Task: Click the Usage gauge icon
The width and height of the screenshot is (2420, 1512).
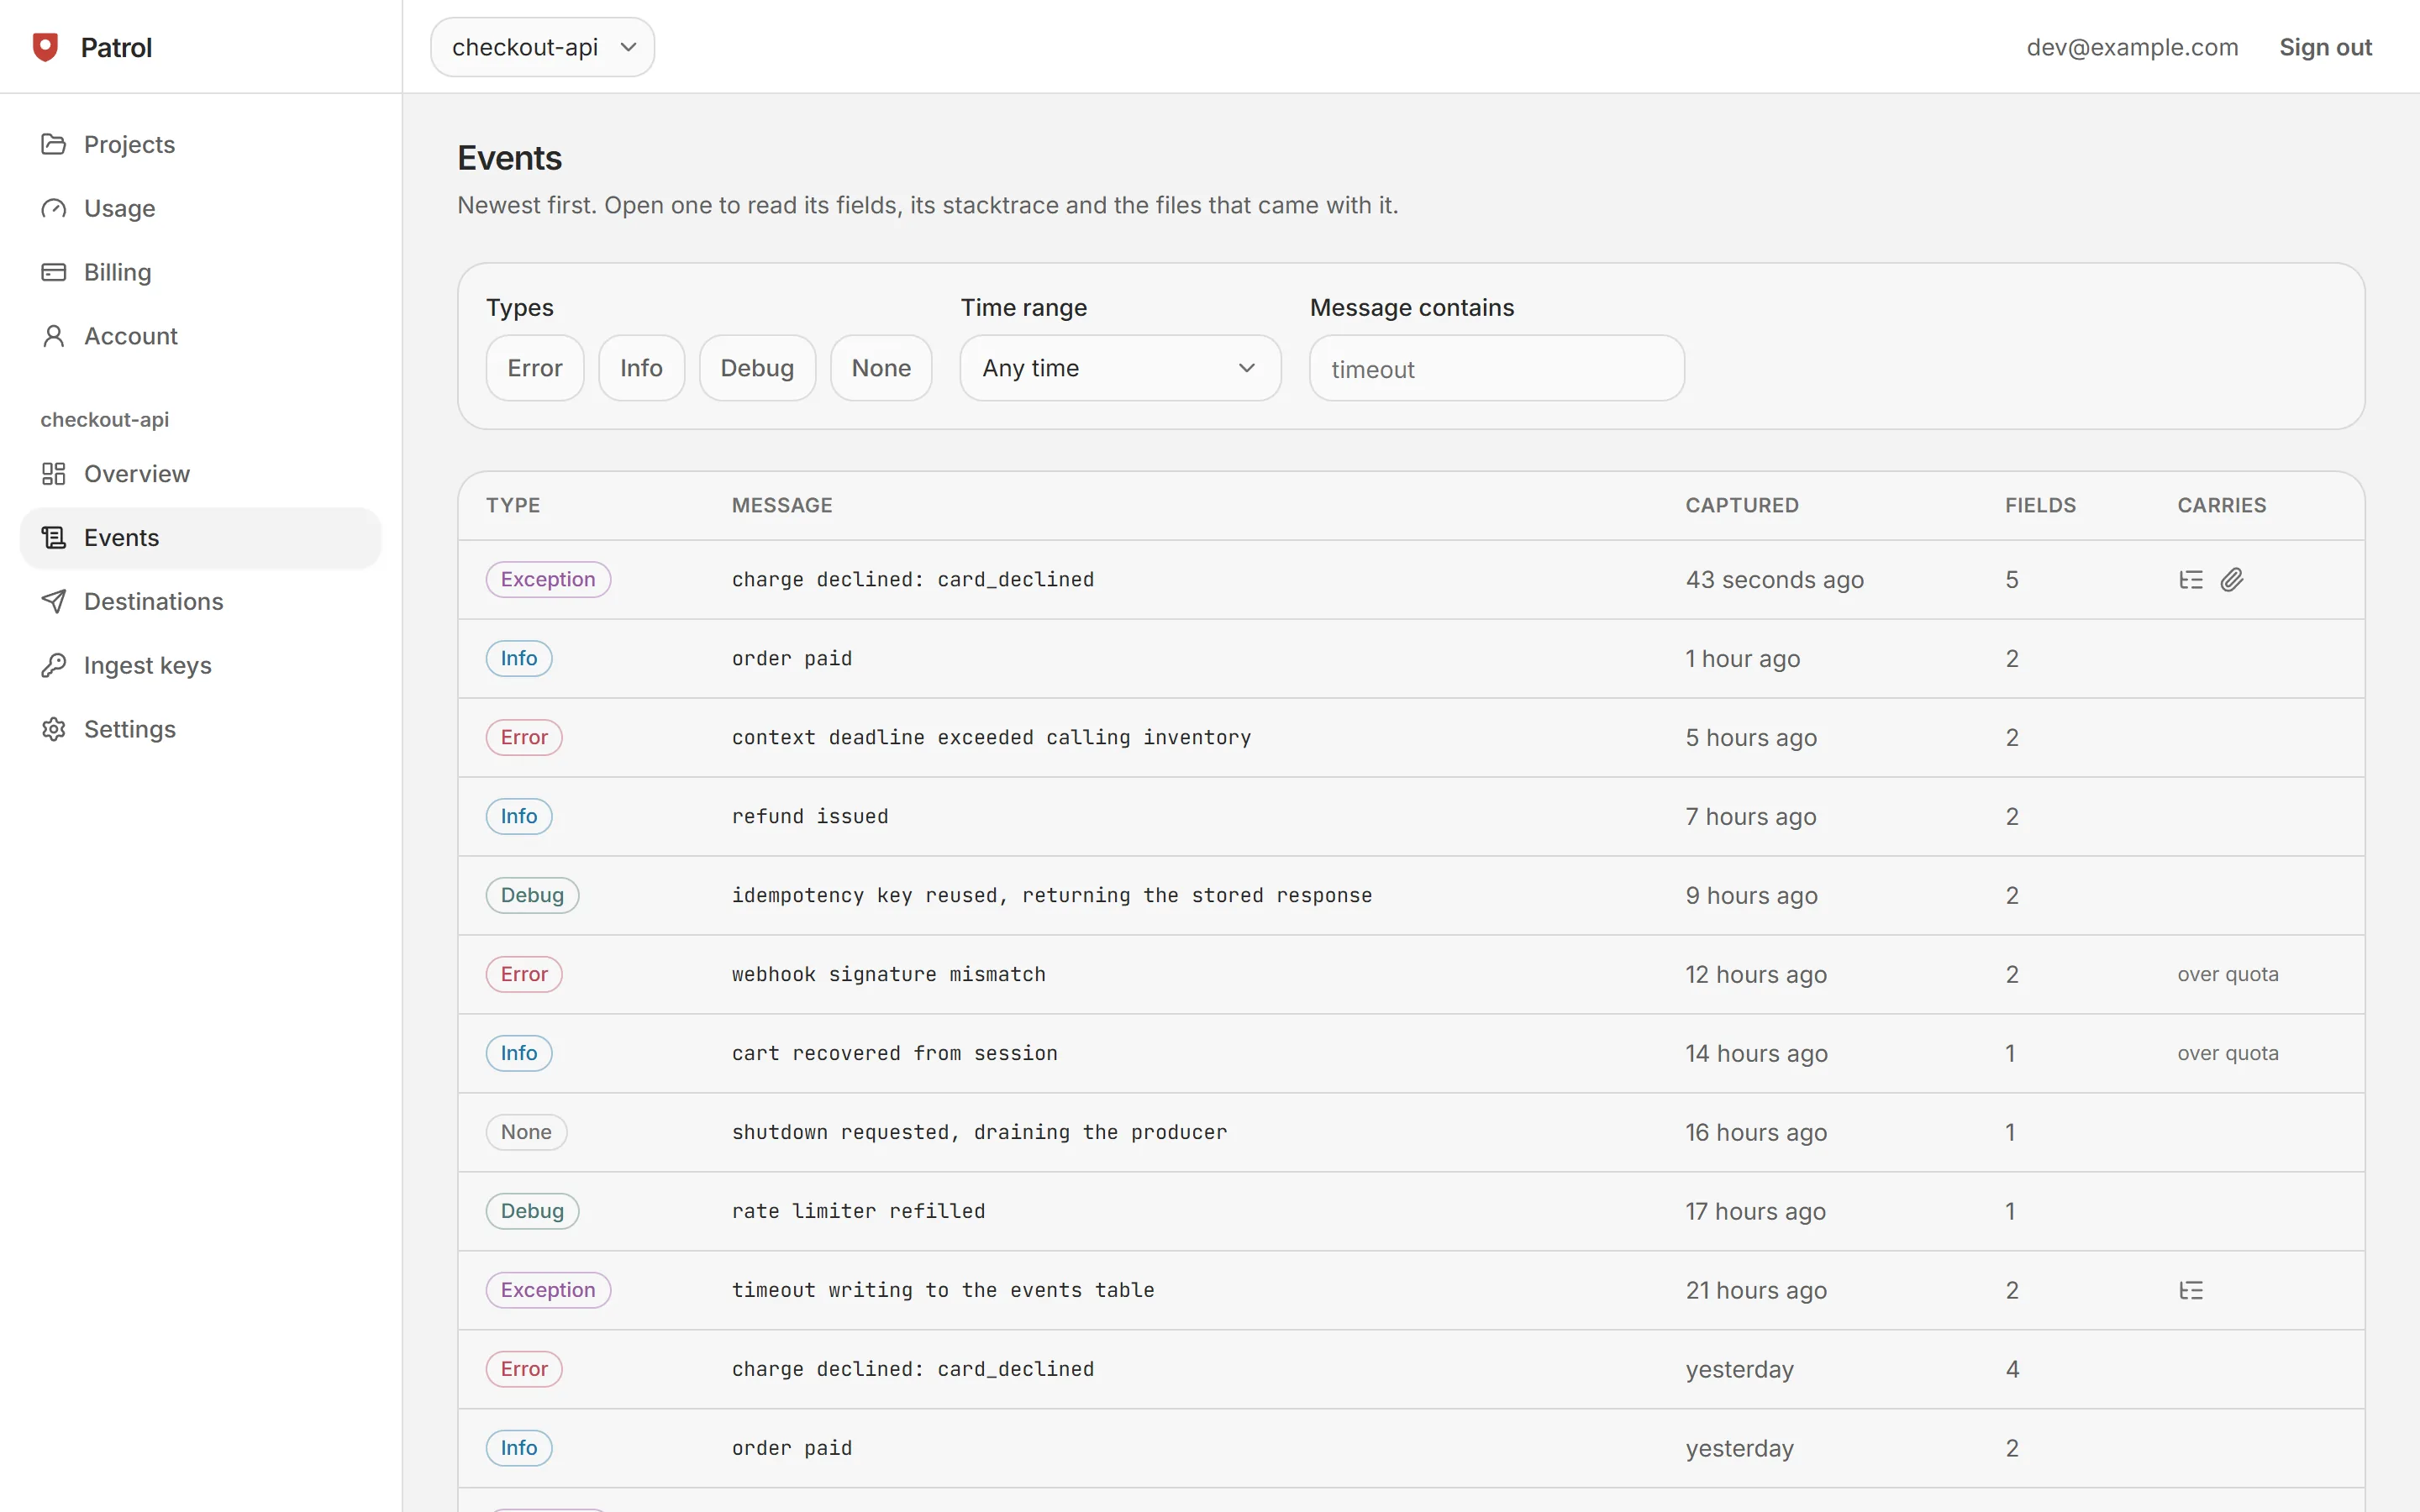Action: coord(54,208)
